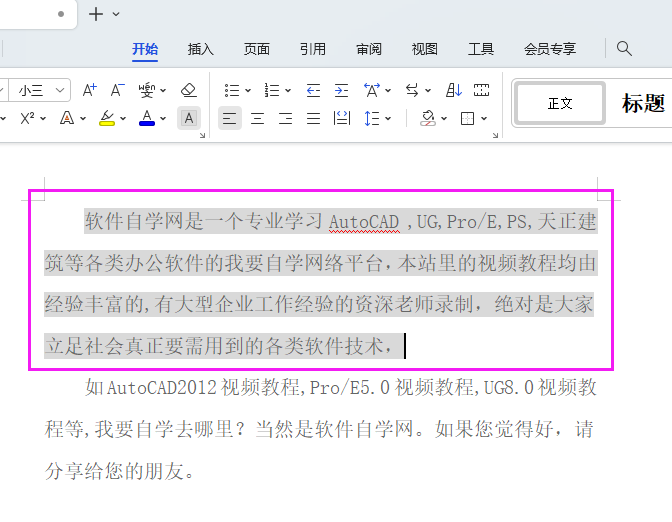The image size is (672, 522).
Task: Expand the font color dropdown arrow
Action: tap(163, 118)
